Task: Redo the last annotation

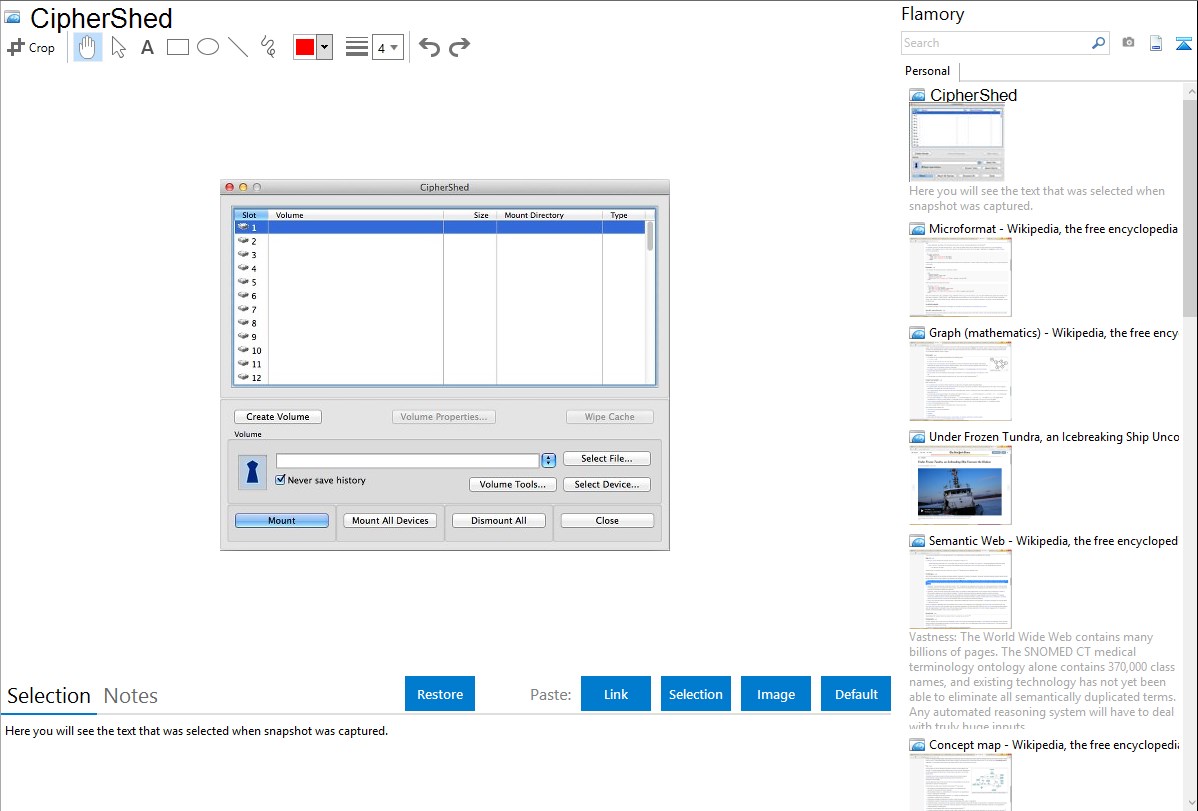Action: (459, 47)
